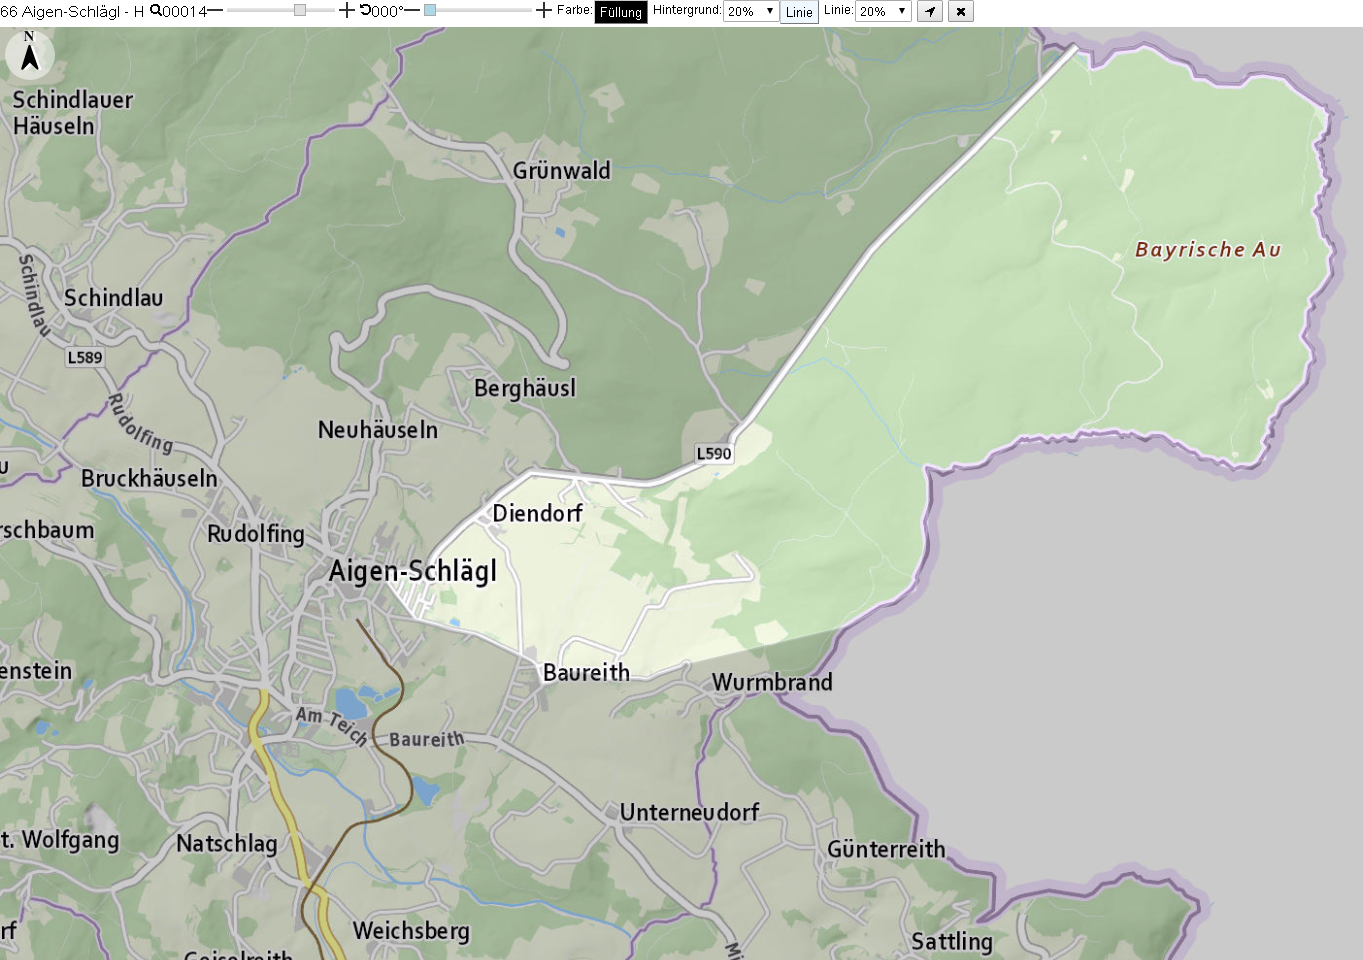Click the Aigen-Schlägl town label
The height and width of the screenshot is (960, 1363).
click(x=413, y=571)
